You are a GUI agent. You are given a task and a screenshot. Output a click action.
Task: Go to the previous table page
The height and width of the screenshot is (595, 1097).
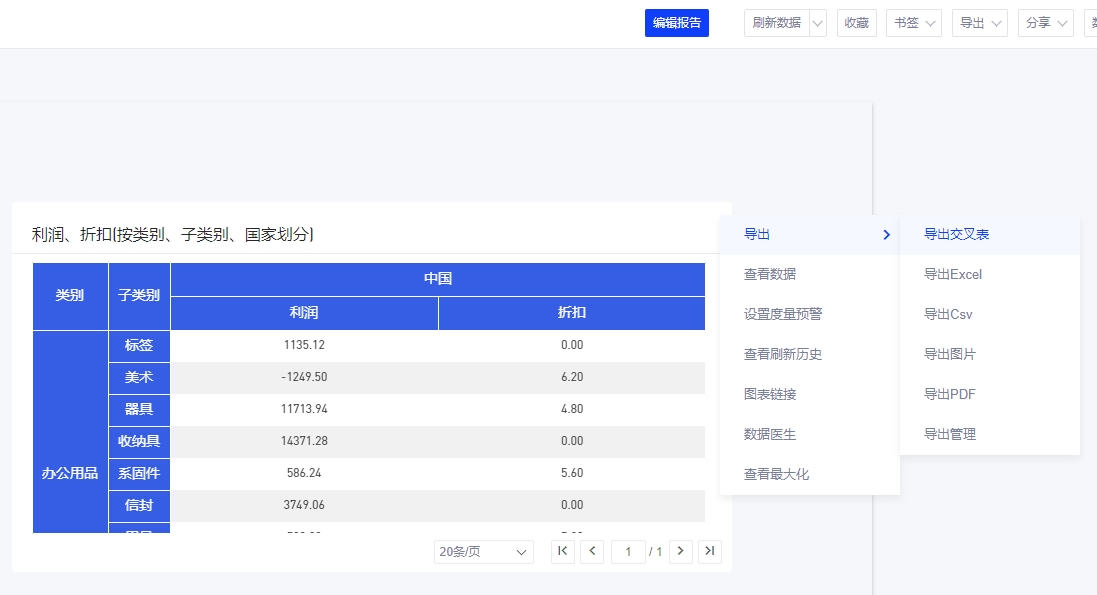[x=592, y=551]
